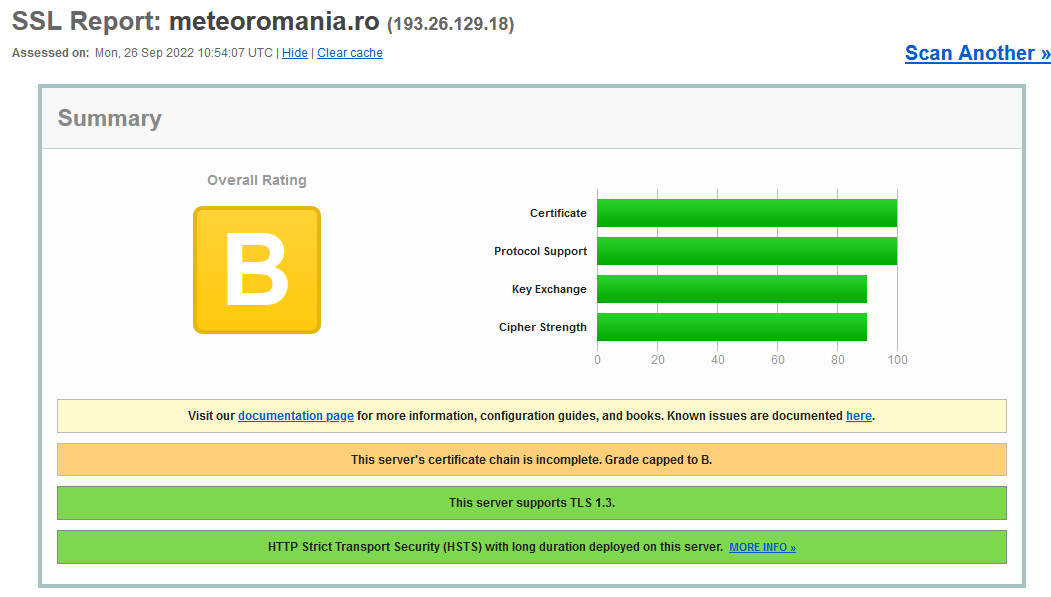Click the 40 axis value
This screenshot has height=597, width=1051.
coord(718,360)
